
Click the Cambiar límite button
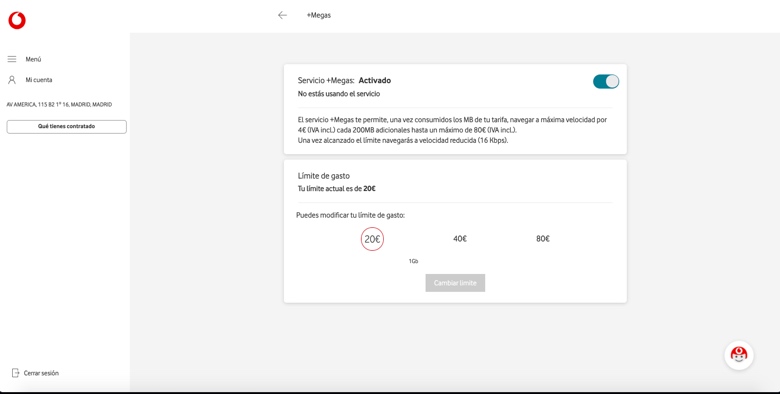[x=455, y=283]
